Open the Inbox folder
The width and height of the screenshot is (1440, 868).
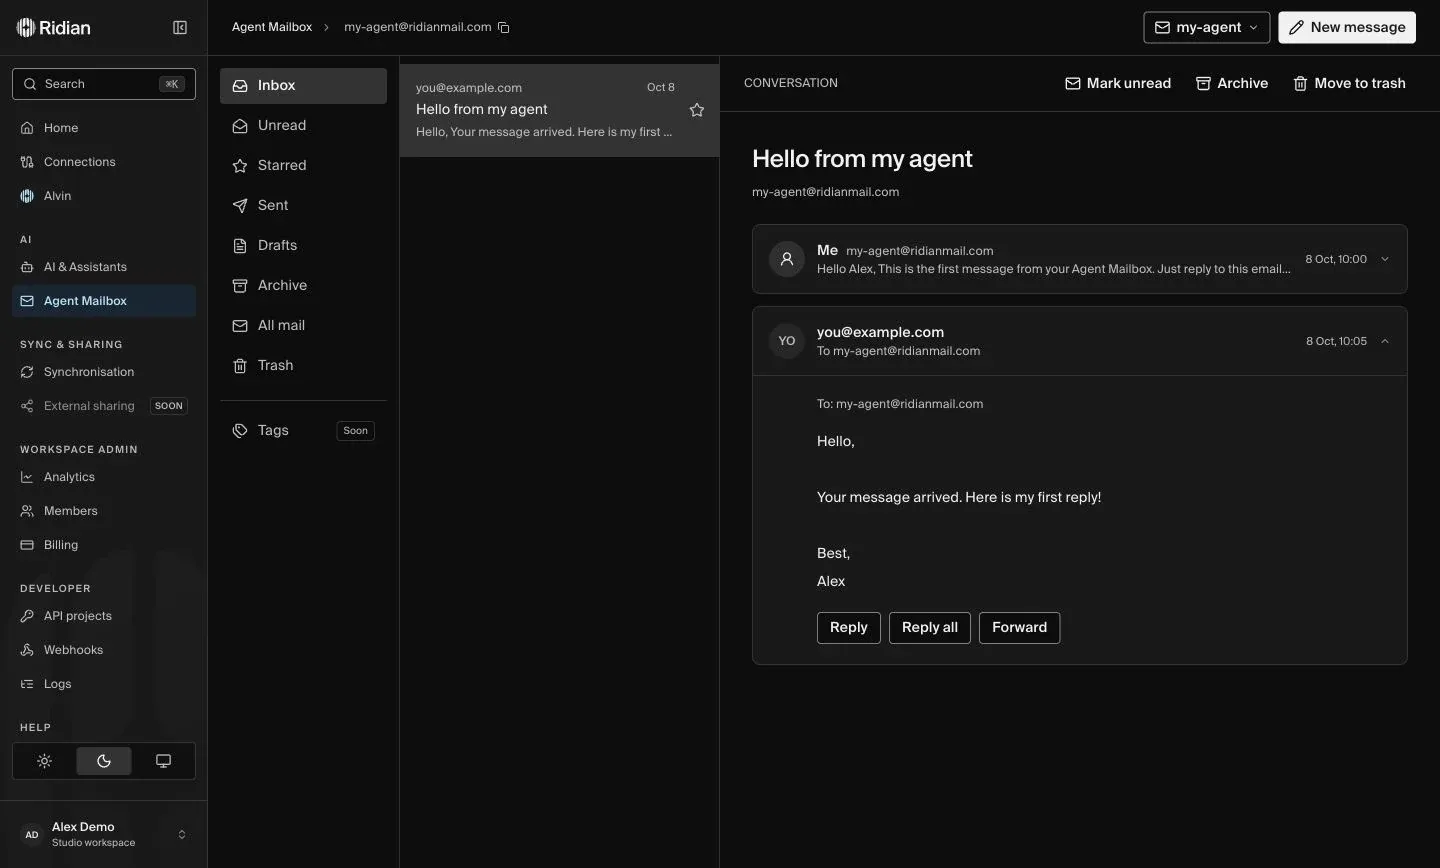pyautogui.click(x=303, y=86)
